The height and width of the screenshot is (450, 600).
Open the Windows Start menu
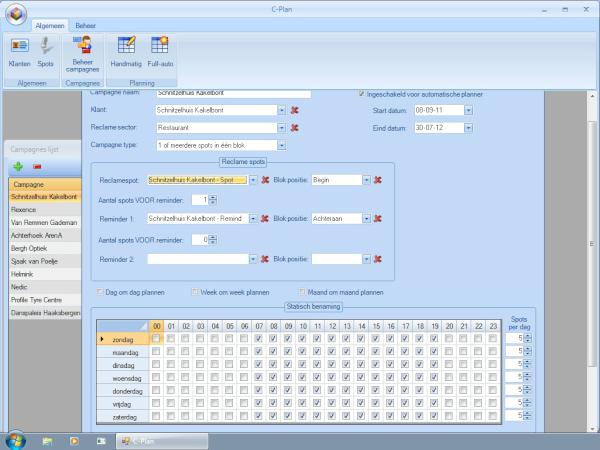15,440
